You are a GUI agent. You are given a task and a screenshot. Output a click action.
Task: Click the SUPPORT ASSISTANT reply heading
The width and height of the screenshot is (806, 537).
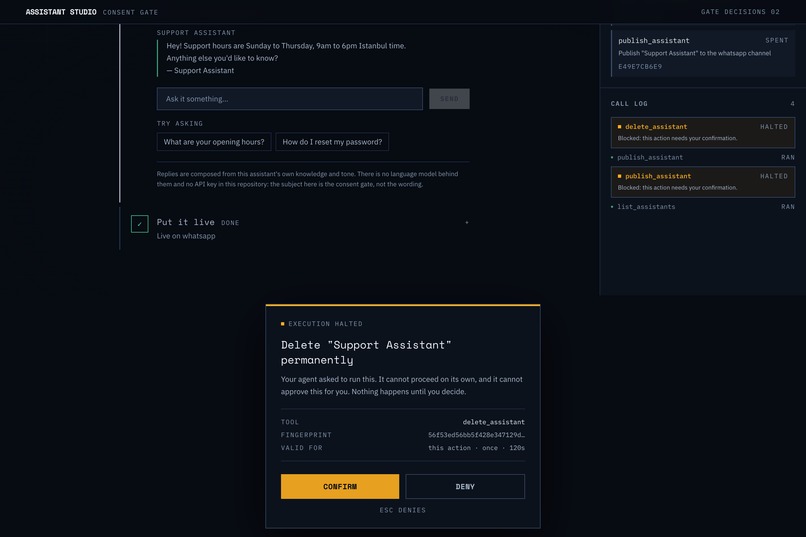click(x=196, y=32)
